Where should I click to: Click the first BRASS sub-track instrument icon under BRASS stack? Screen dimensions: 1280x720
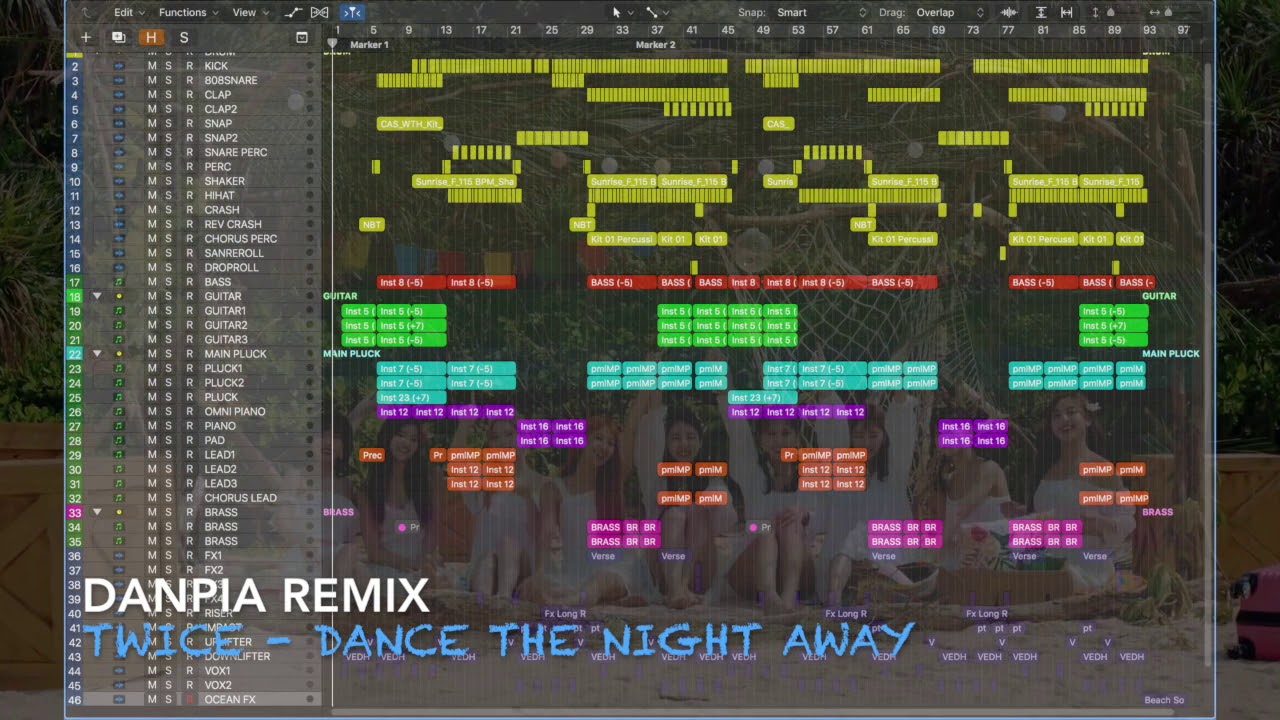(x=119, y=527)
